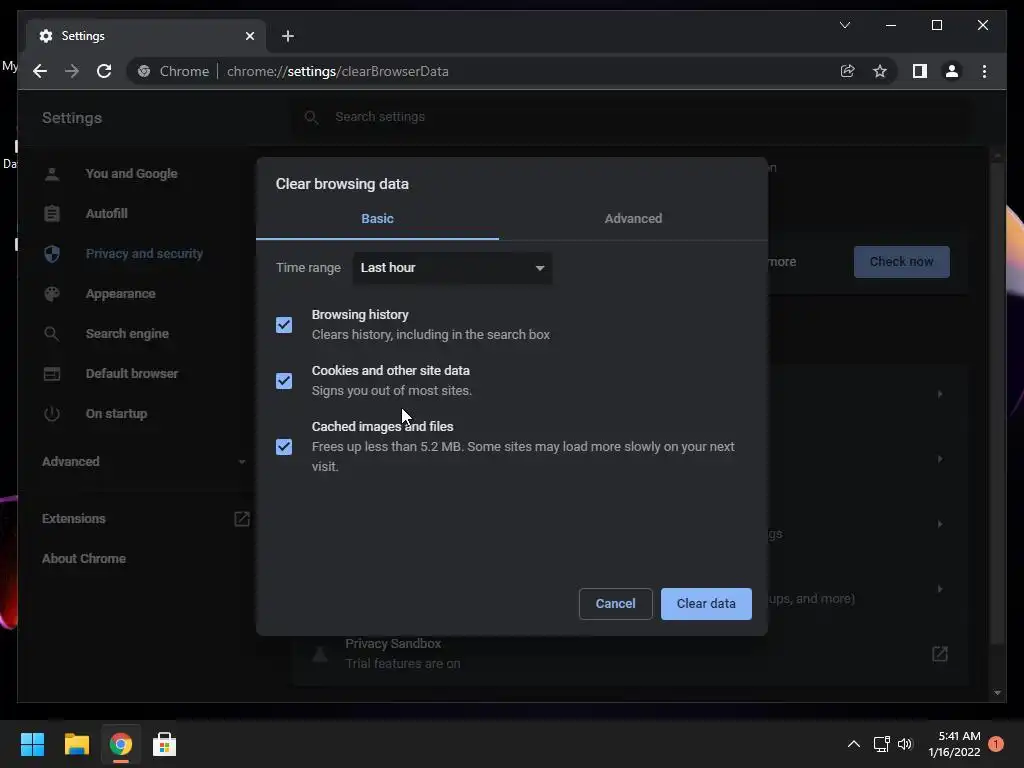Click the On startup power icon
Screen dimensions: 1024x768
[x=52, y=413]
